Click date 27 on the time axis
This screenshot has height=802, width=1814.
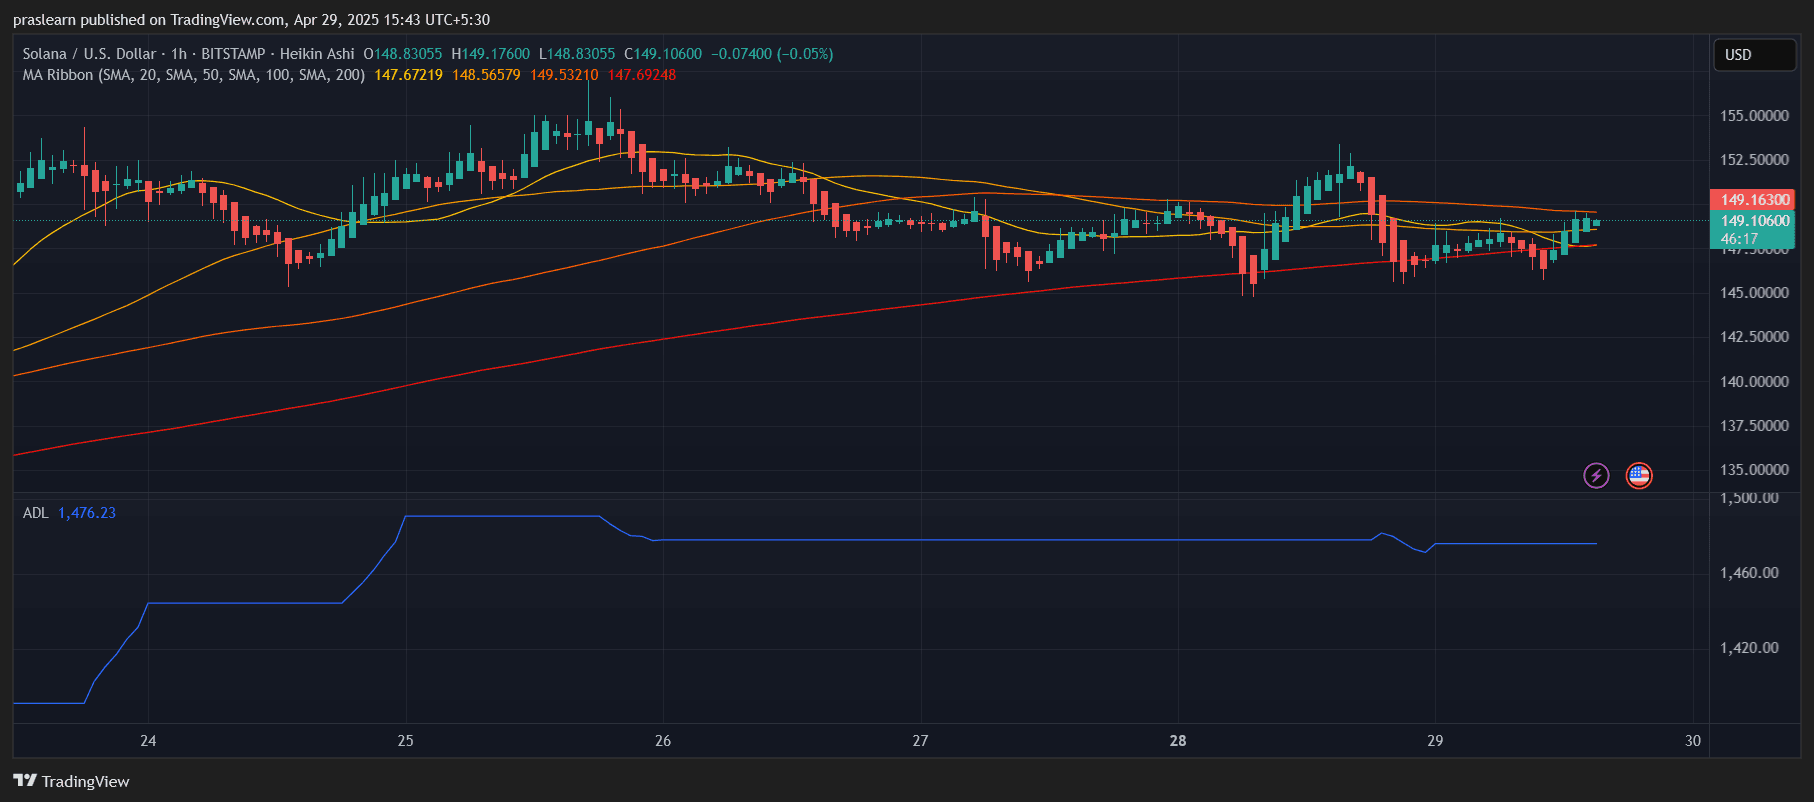coord(920,741)
